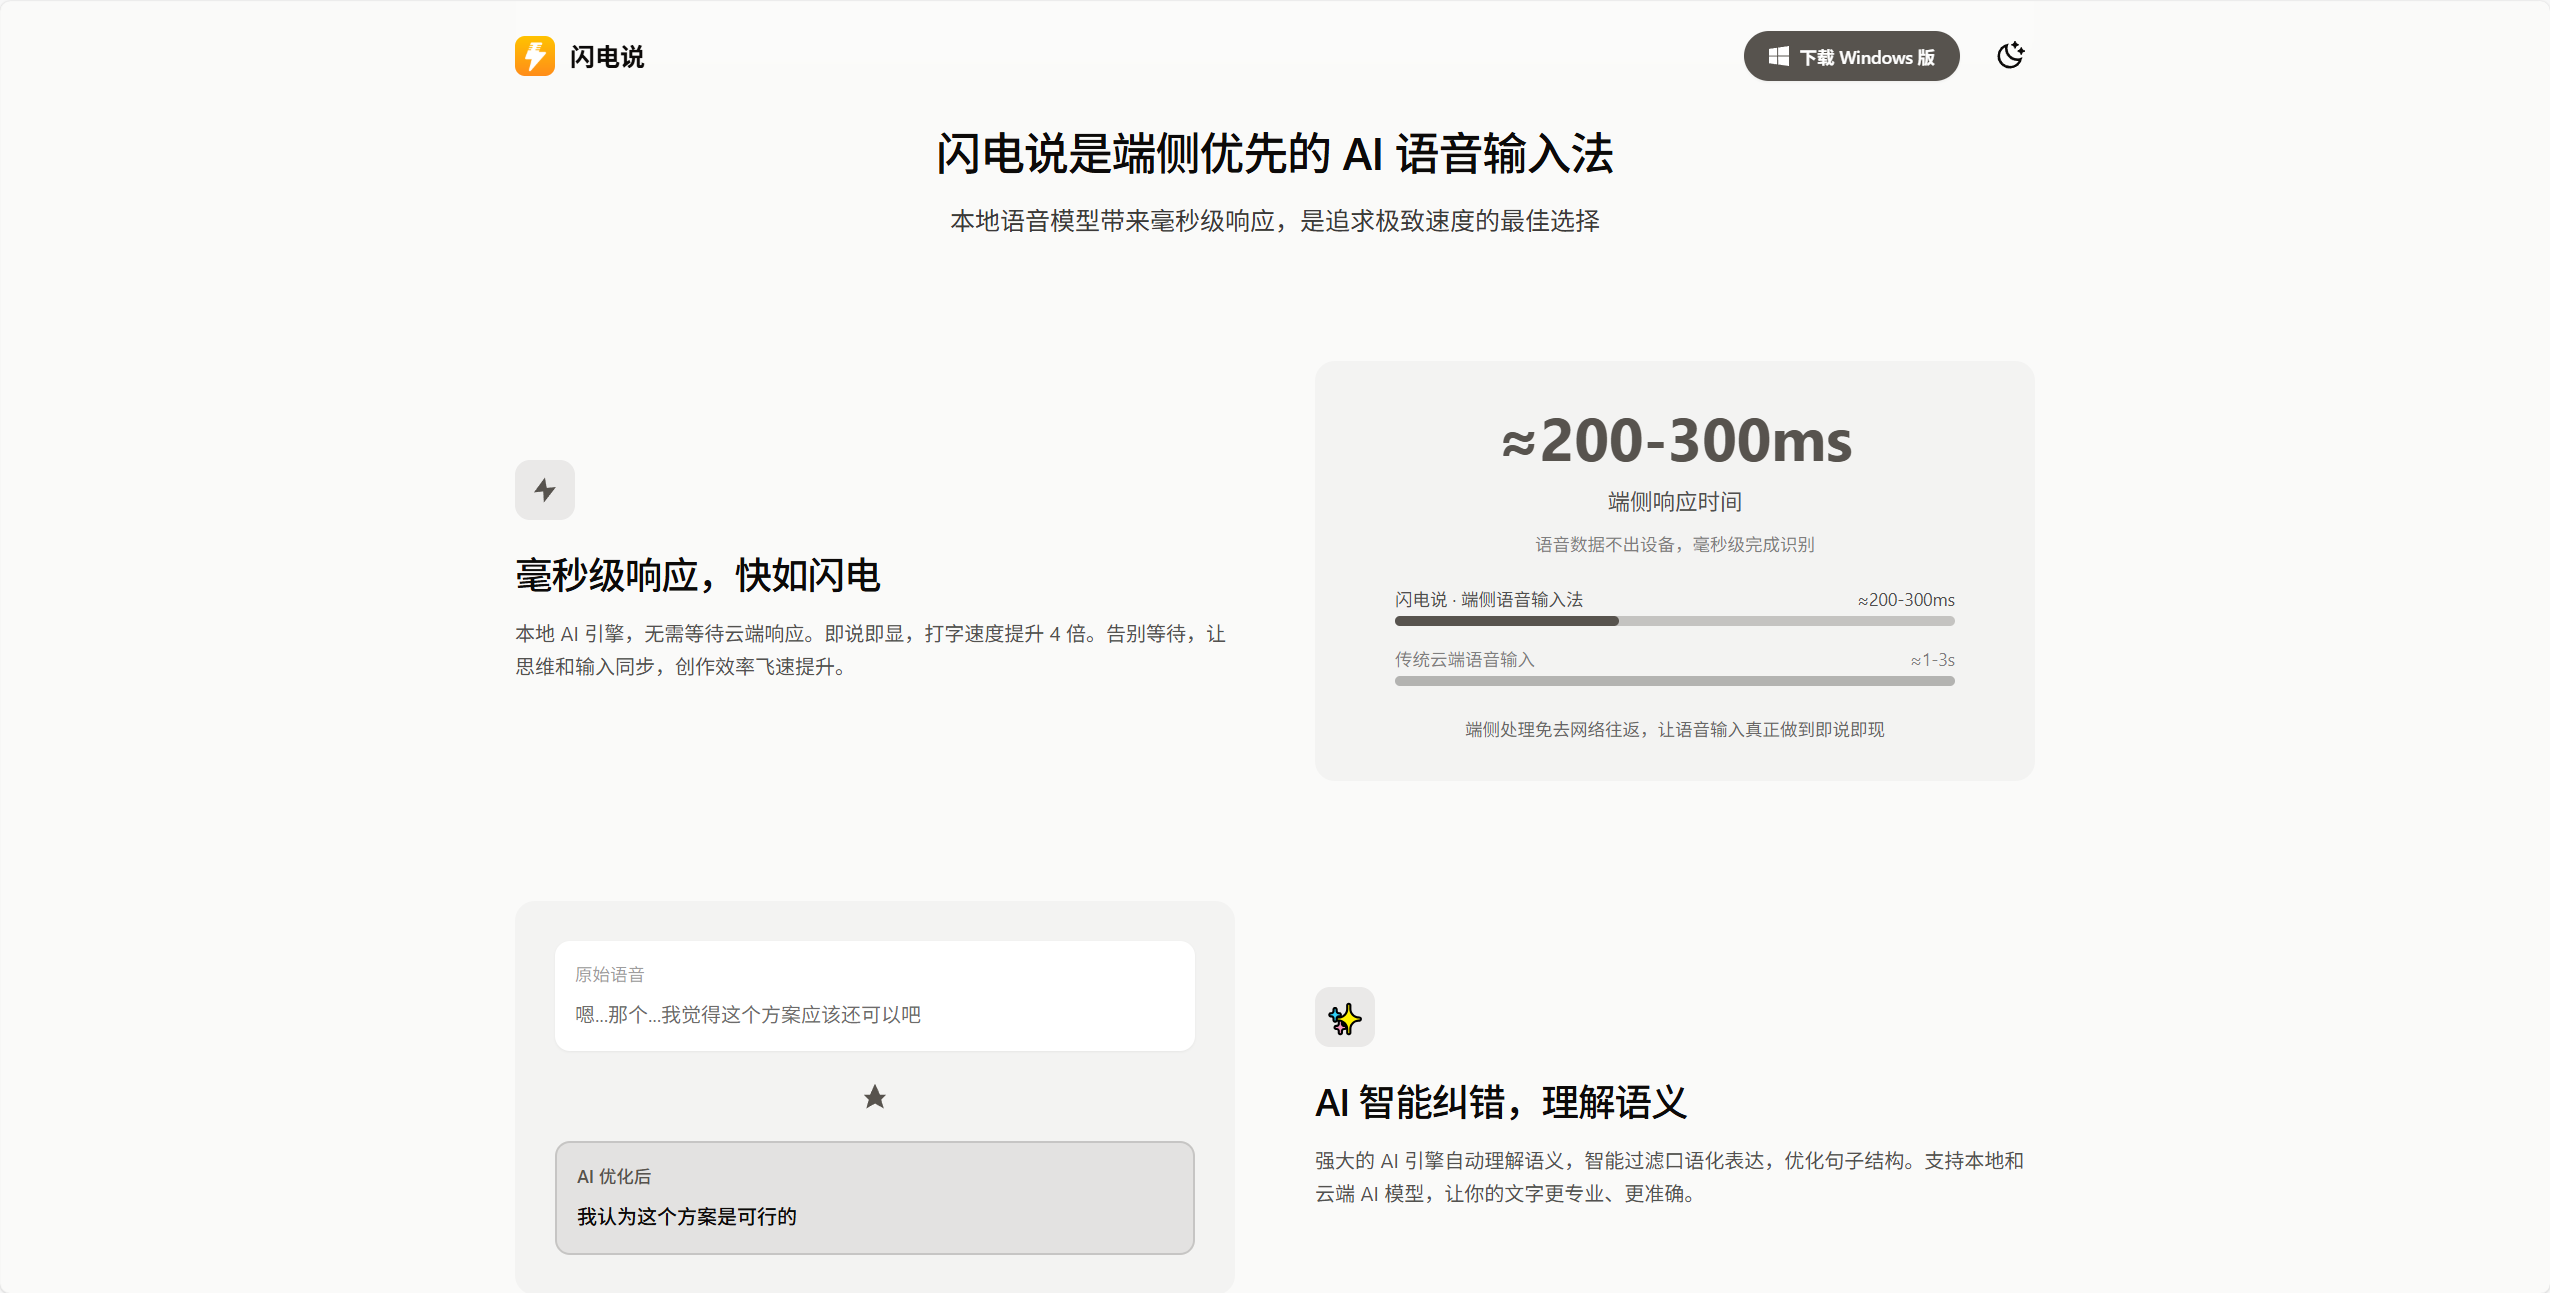
Task: Click the ≈200-300ms large statistic
Action: click(x=1676, y=441)
